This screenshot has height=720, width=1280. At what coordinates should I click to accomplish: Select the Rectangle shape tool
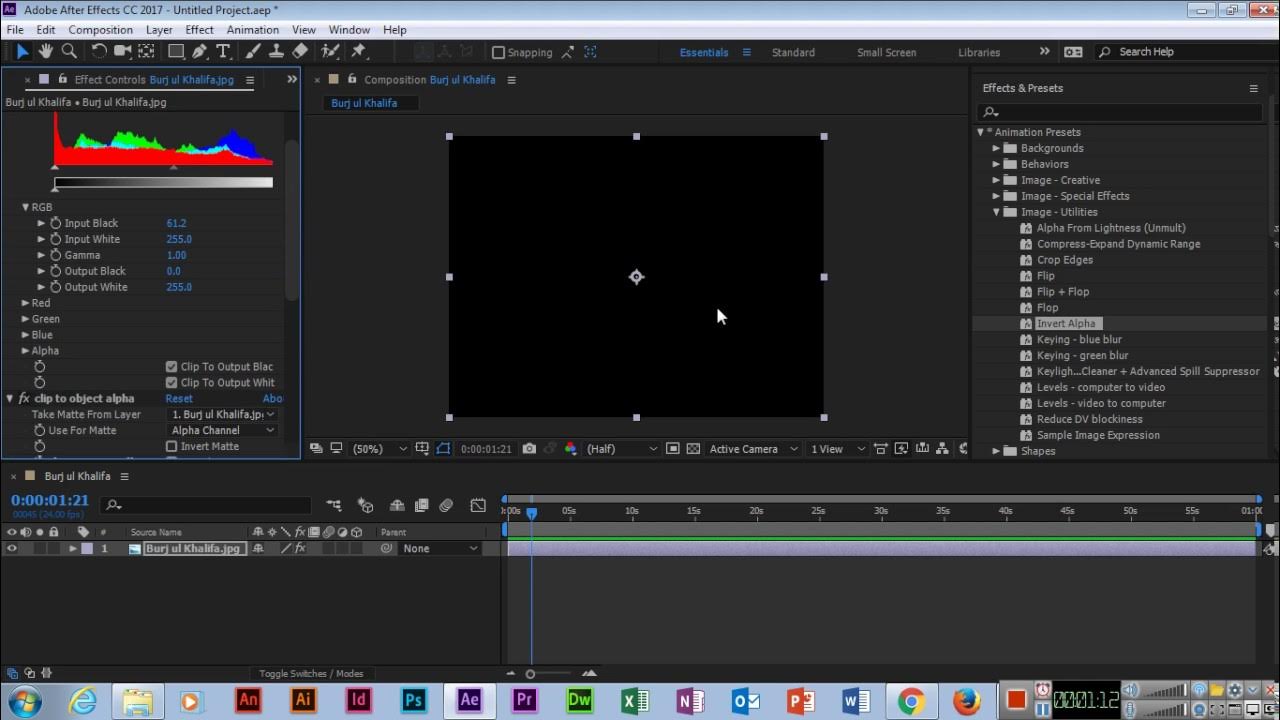tap(176, 51)
